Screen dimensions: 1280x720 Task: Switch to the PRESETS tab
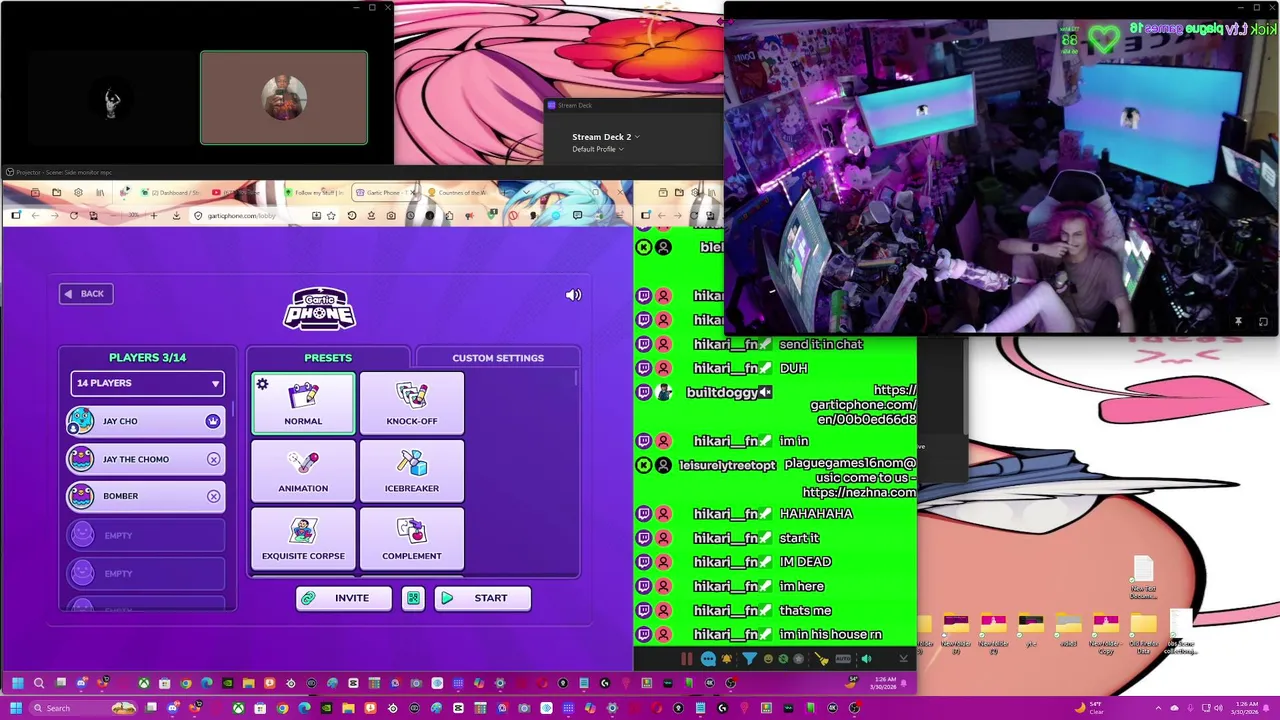[x=328, y=357]
